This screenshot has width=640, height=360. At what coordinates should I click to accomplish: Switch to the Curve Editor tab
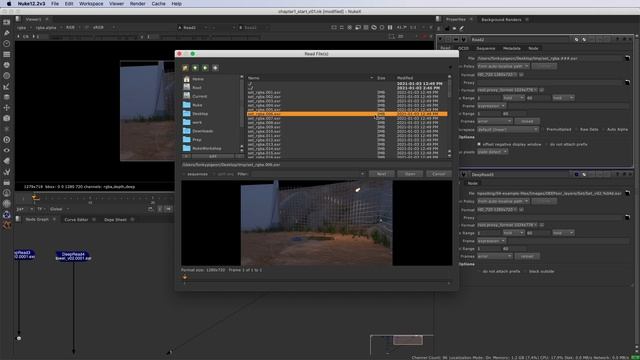click(76, 220)
